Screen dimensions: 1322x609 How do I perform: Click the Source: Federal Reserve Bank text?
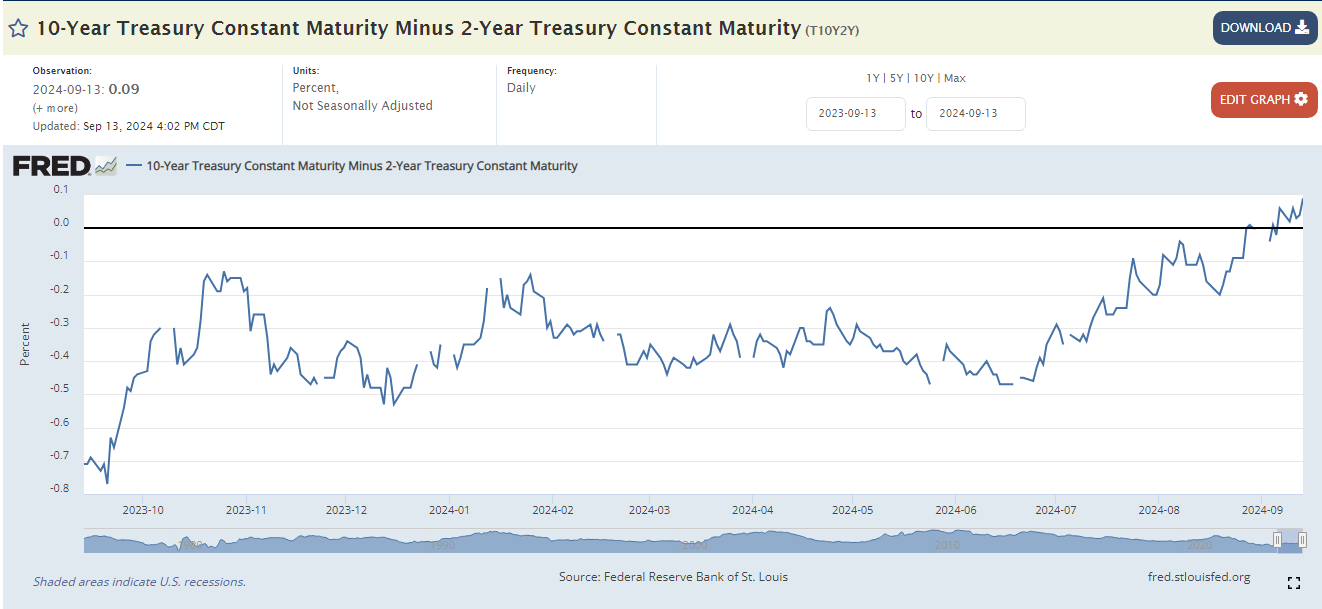click(x=673, y=577)
